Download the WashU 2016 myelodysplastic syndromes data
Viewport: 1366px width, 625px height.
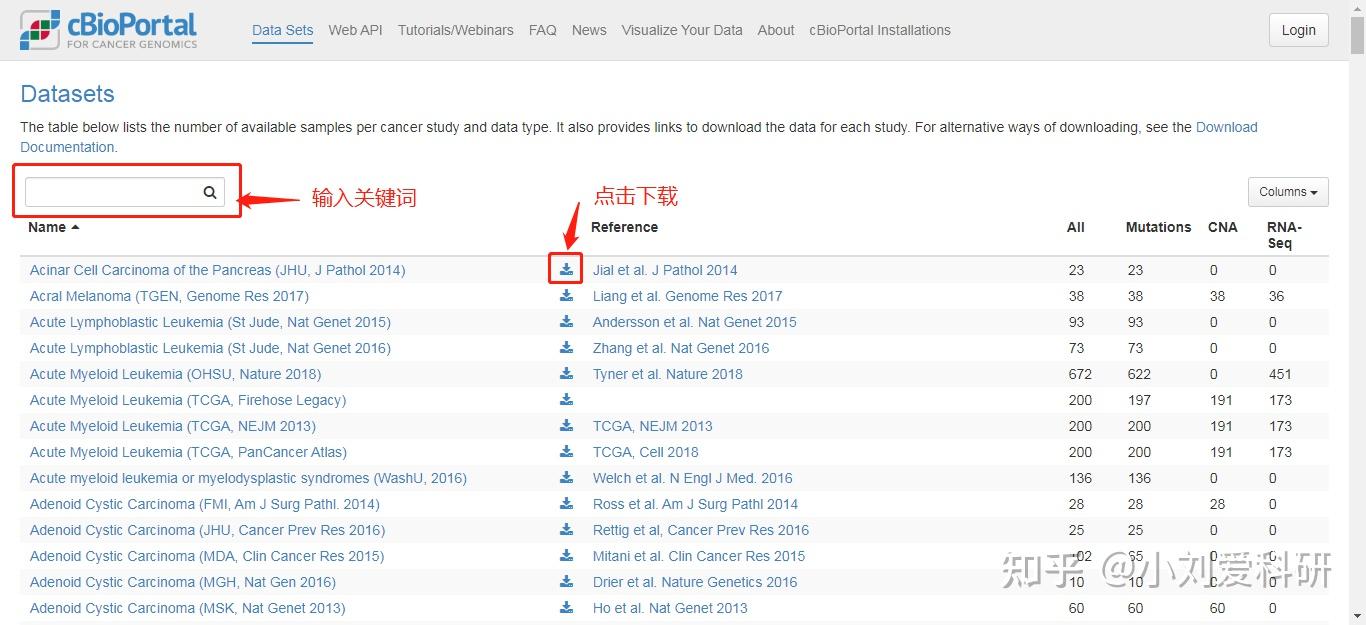click(566, 477)
